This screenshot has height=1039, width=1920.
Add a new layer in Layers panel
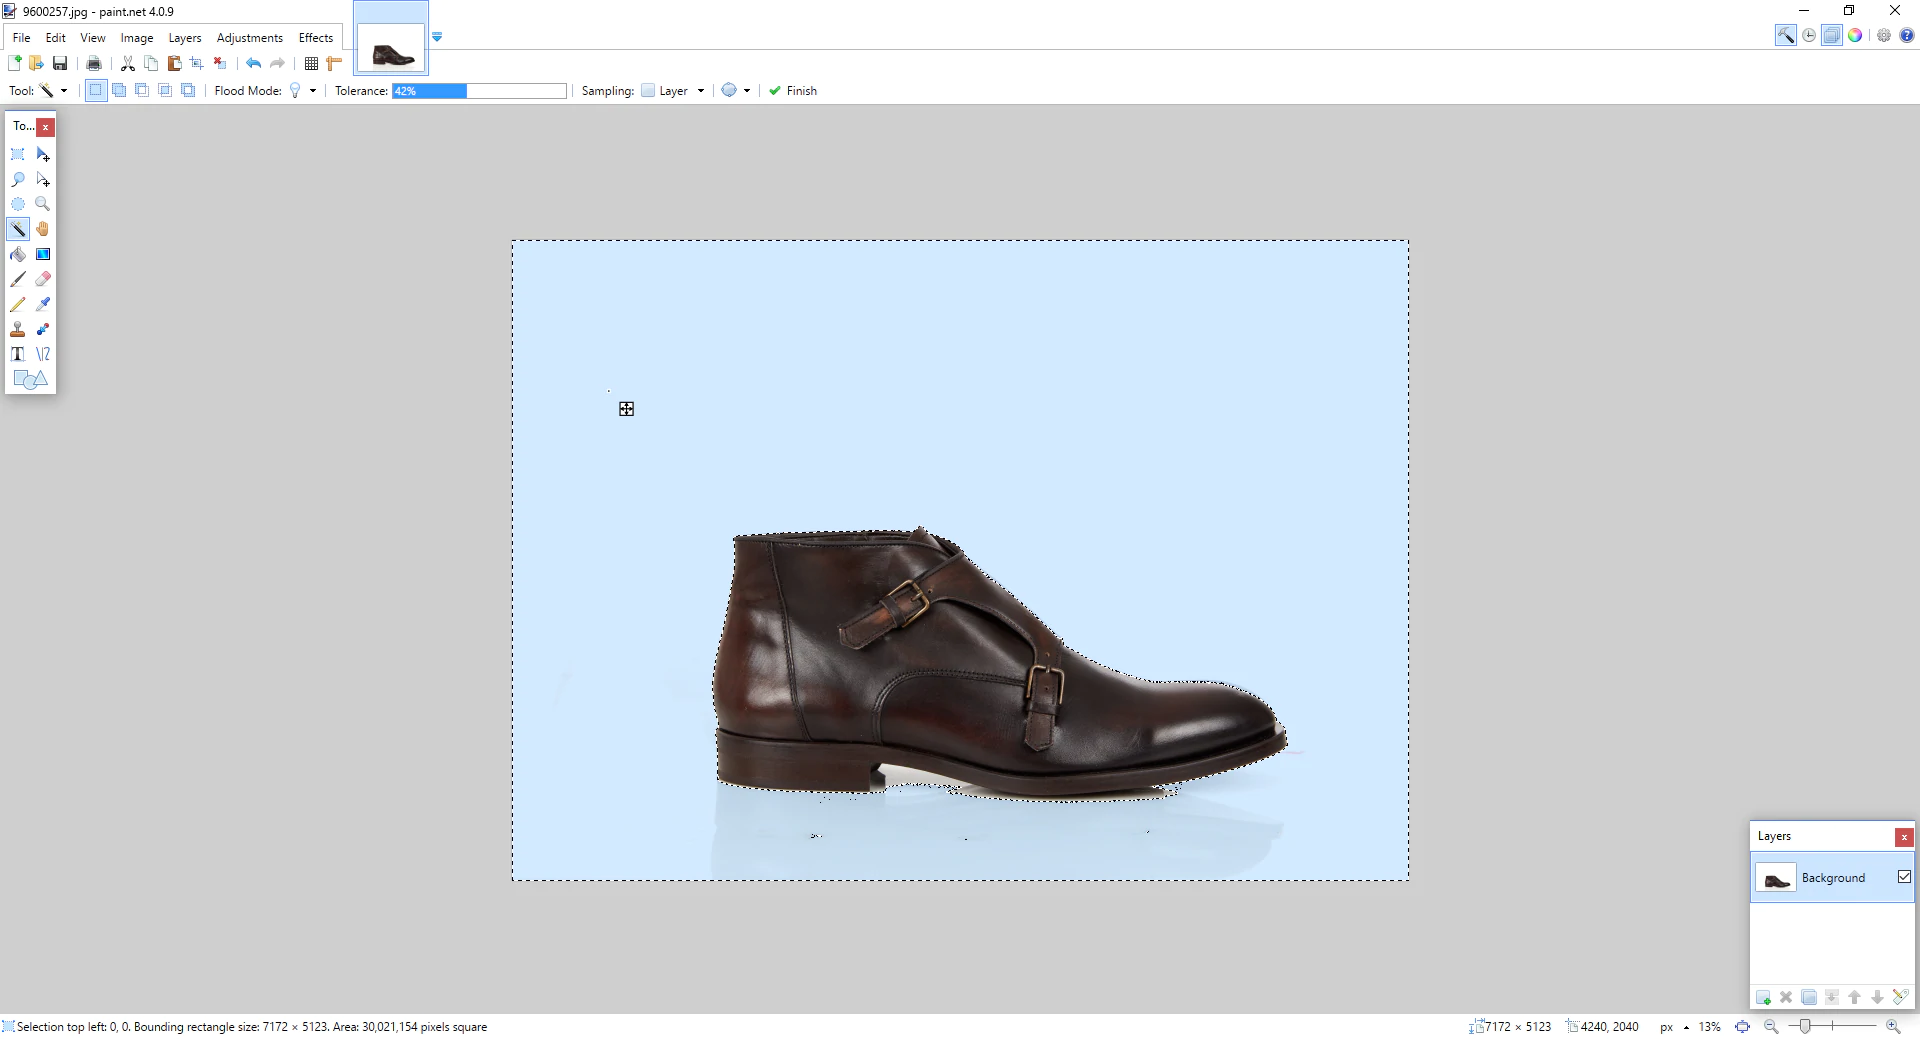coord(1763,997)
